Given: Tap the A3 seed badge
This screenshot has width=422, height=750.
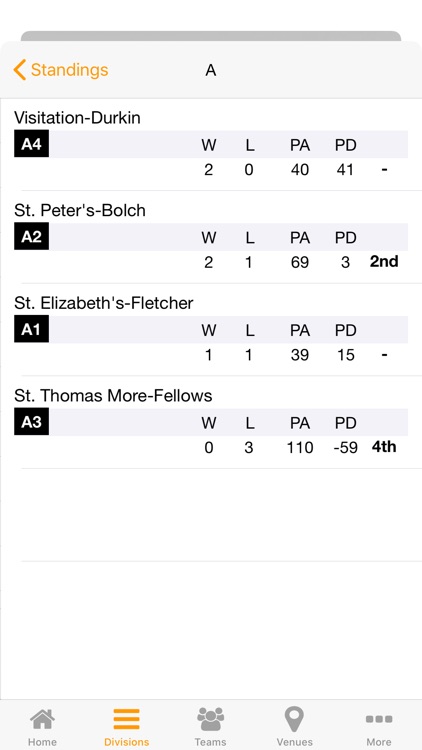Looking at the screenshot, I should [x=32, y=422].
